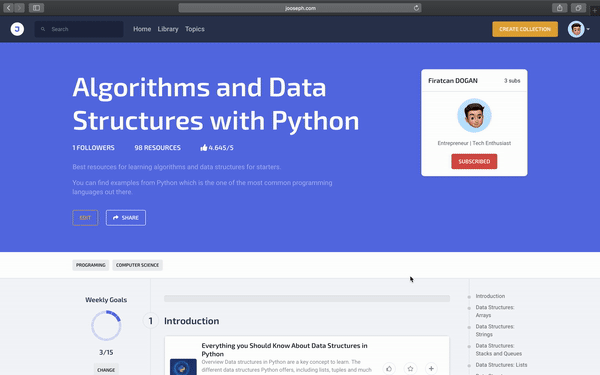Star the Everything you Should Know resource
This screenshot has width=600, height=375.
click(410, 368)
